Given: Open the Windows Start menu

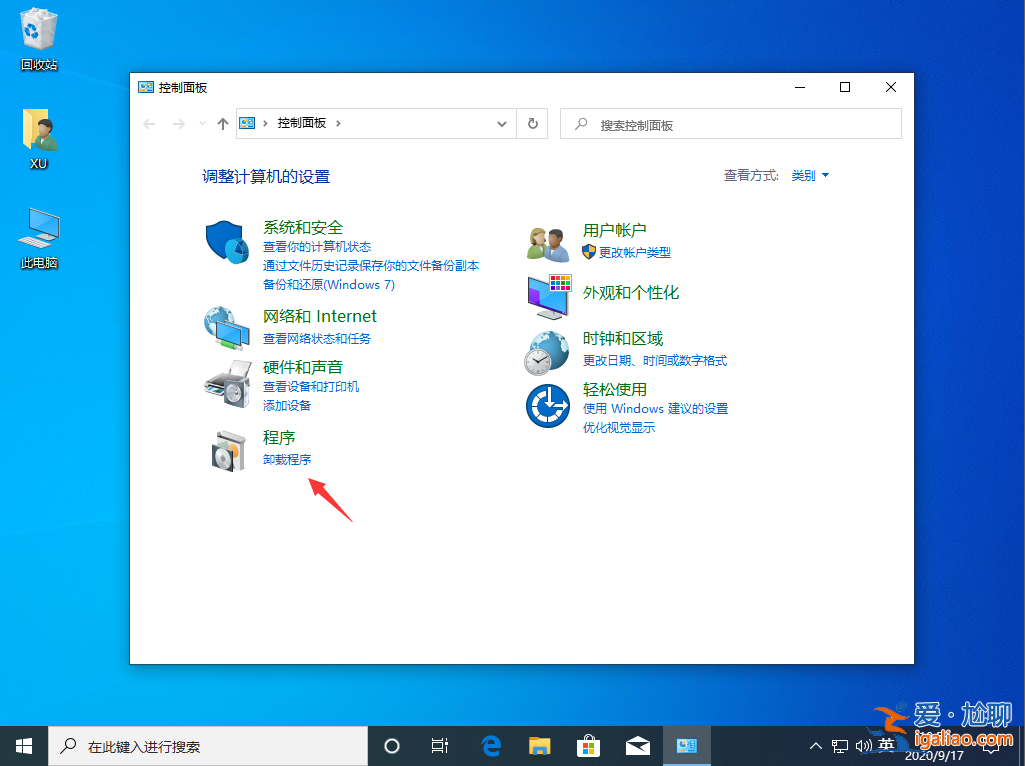Looking at the screenshot, I should (22, 745).
